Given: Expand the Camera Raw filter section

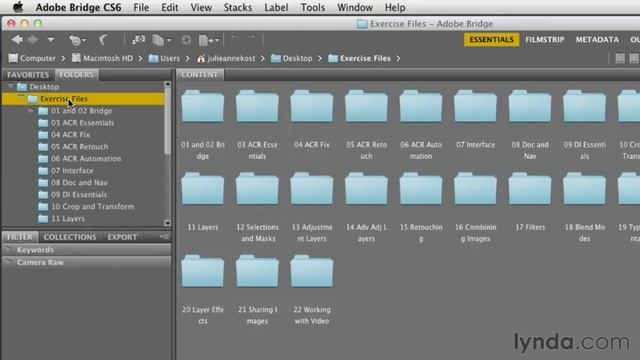Looking at the screenshot, I should 8,262.
